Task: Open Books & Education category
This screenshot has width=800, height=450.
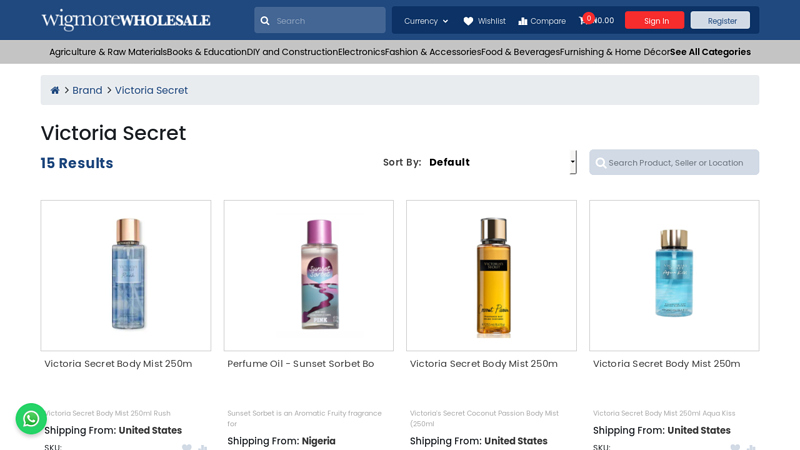Action: 207,52
